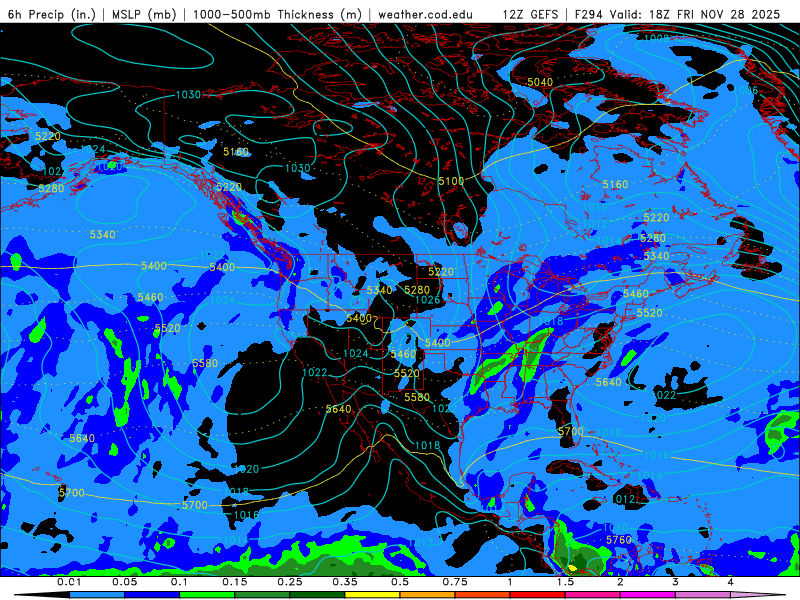The height and width of the screenshot is (600, 800).
Task: Click the 5640 label off Carolina coast
Action: pyautogui.click(x=609, y=382)
